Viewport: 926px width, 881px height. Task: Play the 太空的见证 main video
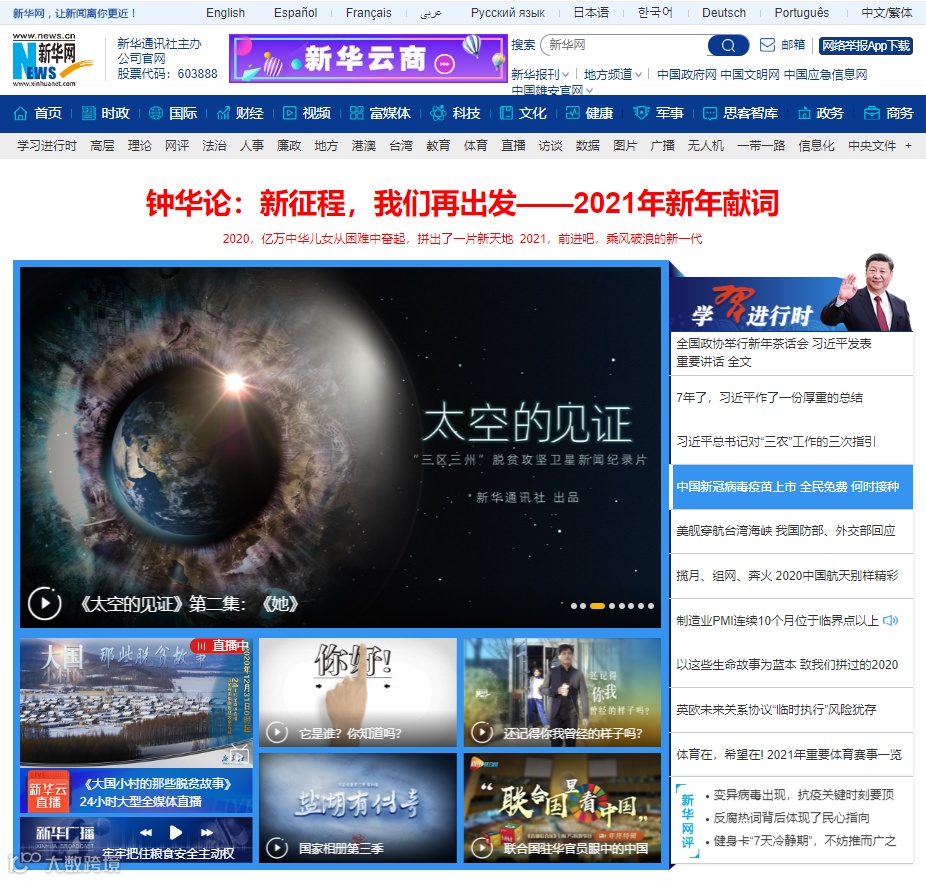click(44, 603)
